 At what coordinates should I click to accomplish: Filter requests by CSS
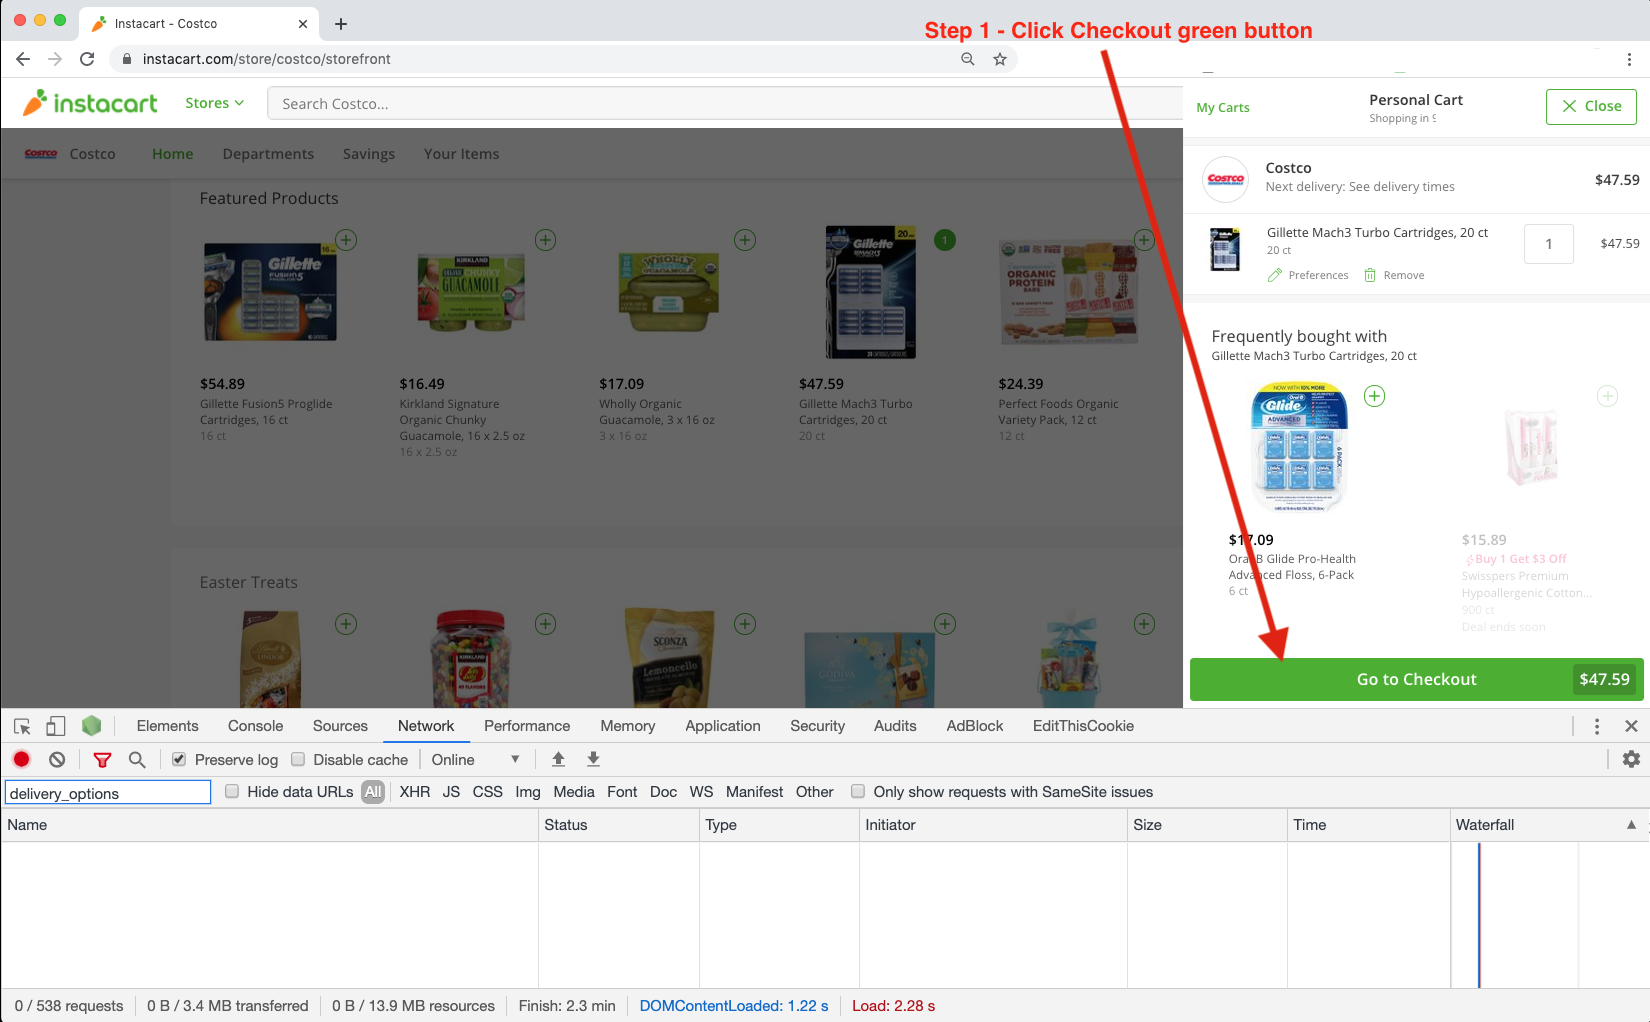click(x=488, y=792)
